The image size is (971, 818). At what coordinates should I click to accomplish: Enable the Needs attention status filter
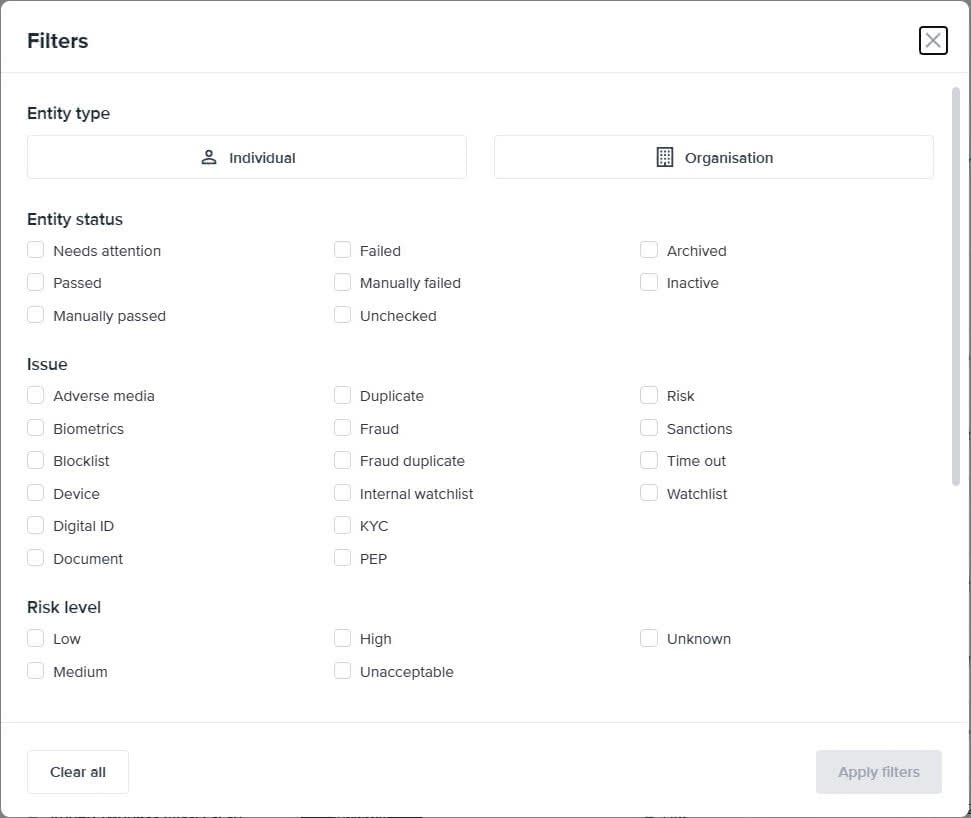click(x=36, y=250)
